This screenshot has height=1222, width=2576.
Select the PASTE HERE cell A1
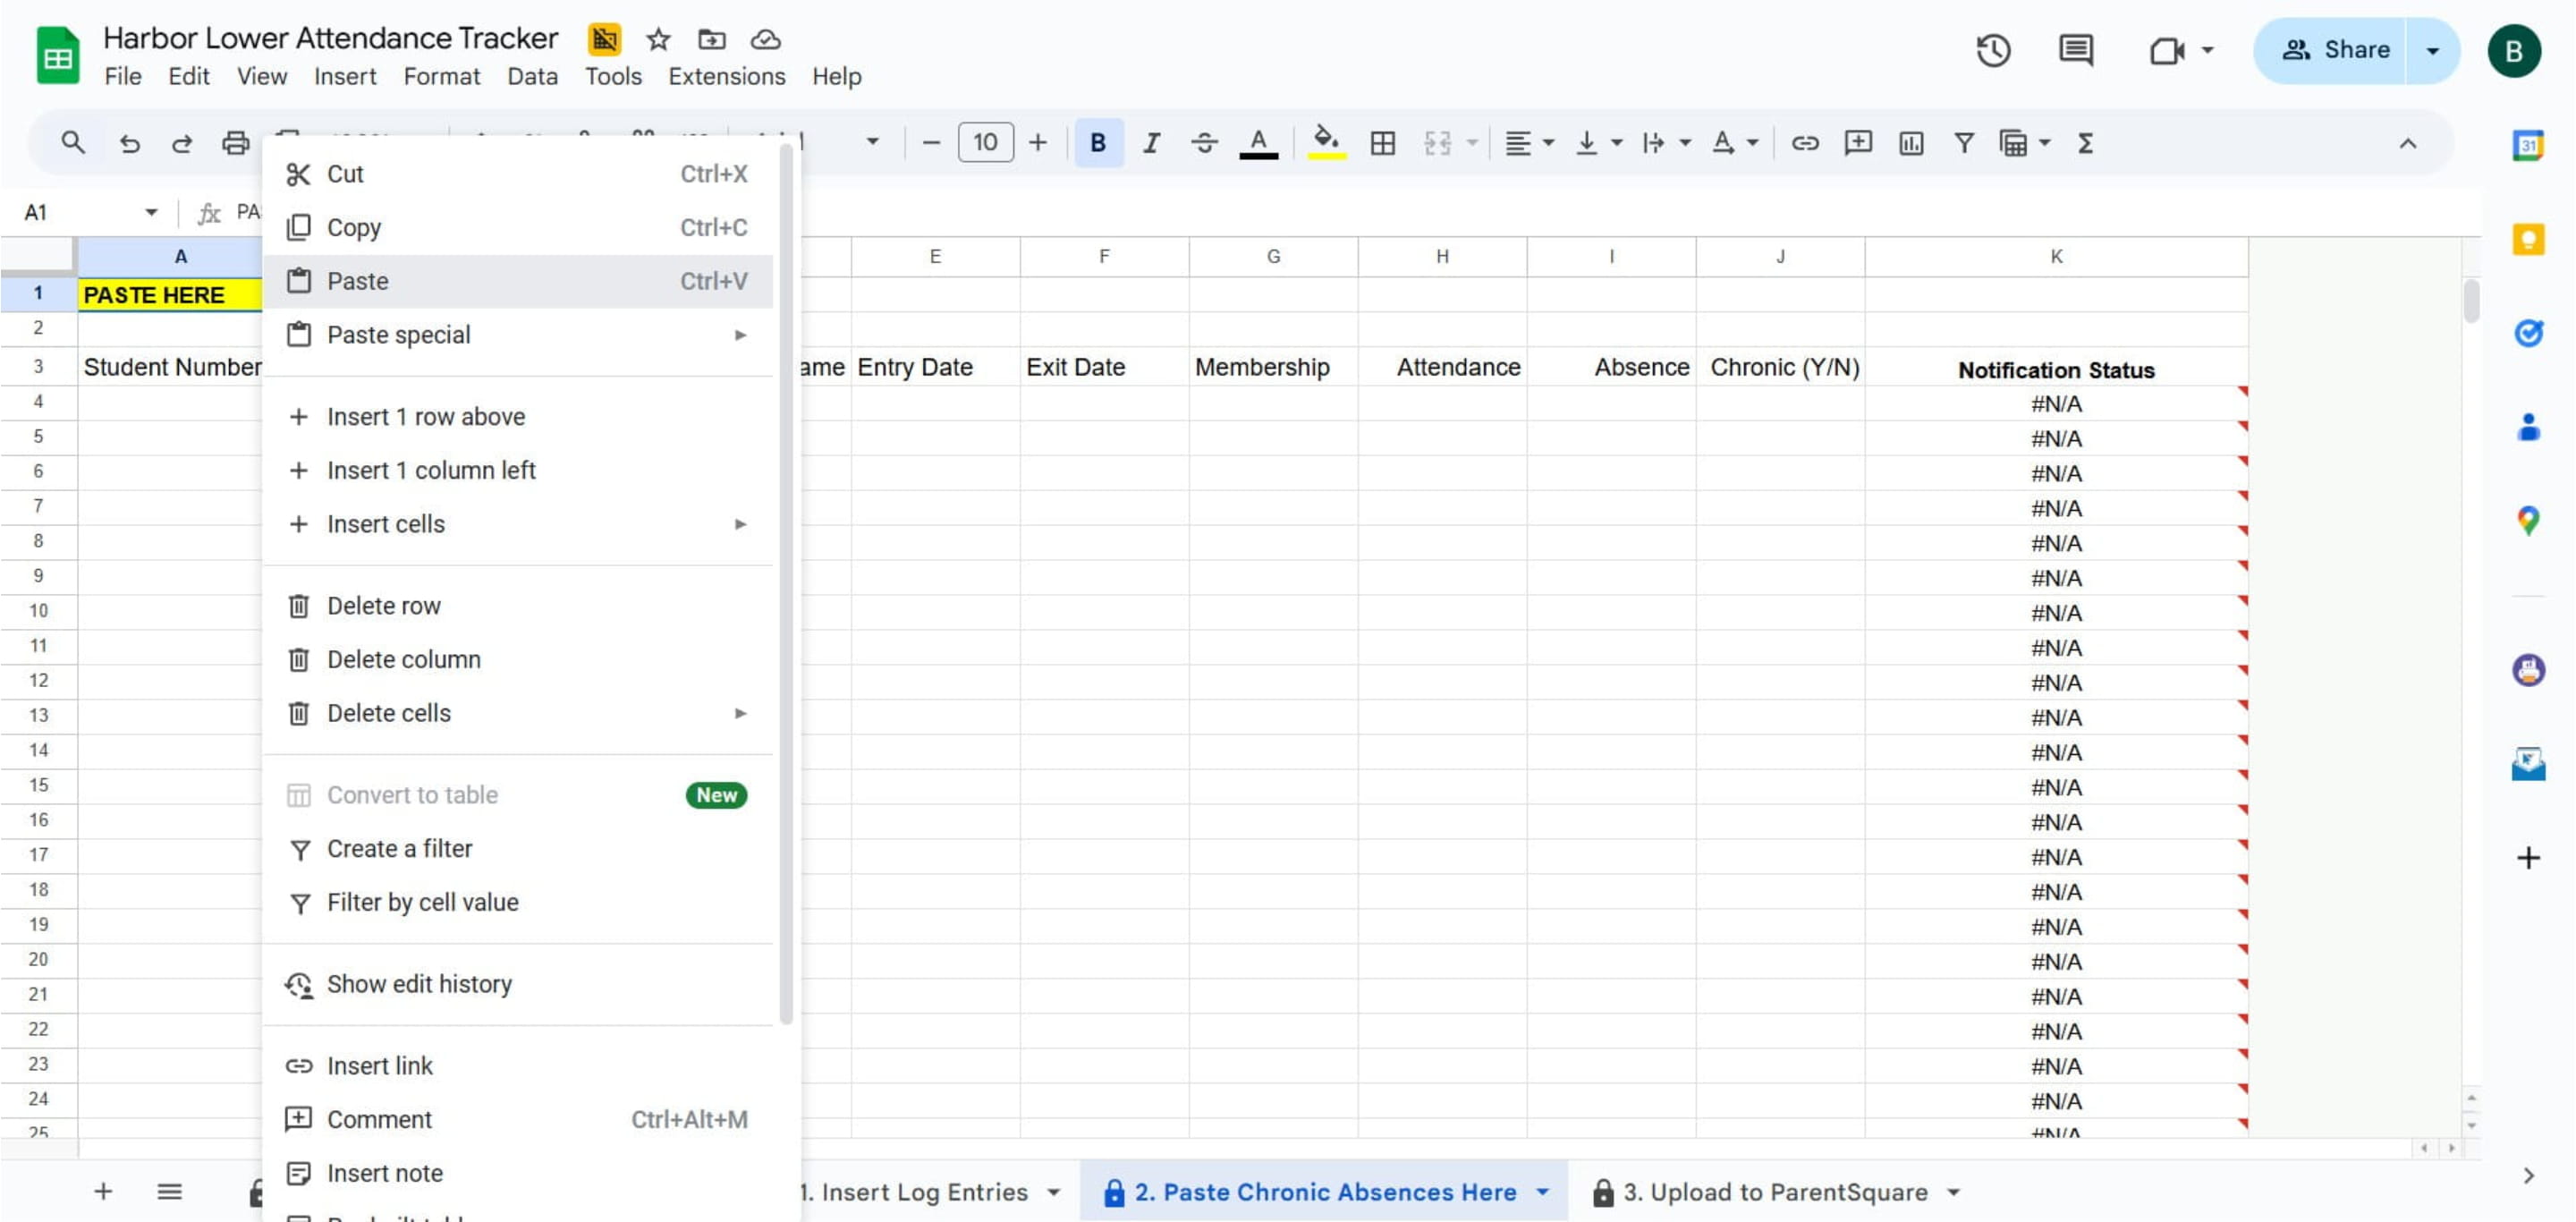click(x=170, y=295)
